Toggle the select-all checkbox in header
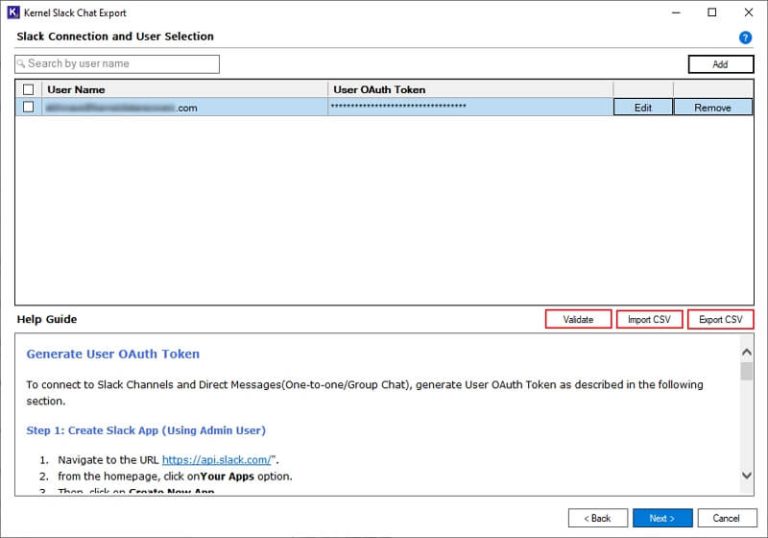The width and height of the screenshot is (768, 538). [x=28, y=90]
